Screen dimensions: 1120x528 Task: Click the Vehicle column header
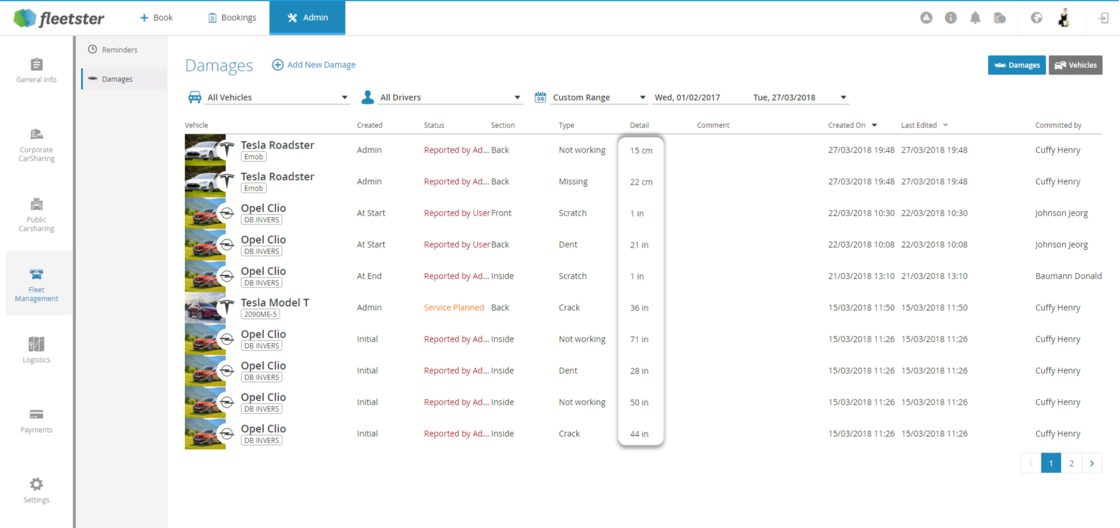196,125
